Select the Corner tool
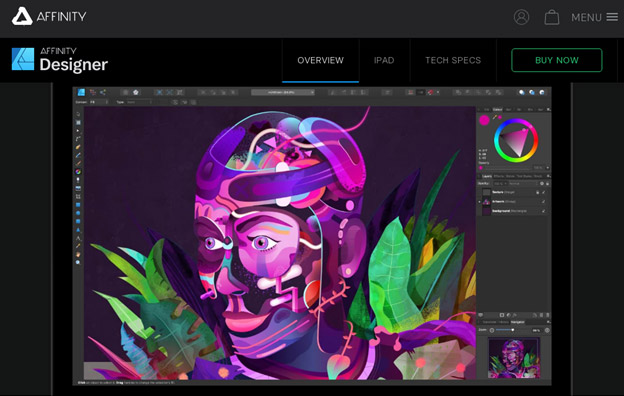The image size is (624, 396). click(x=78, y=139)
